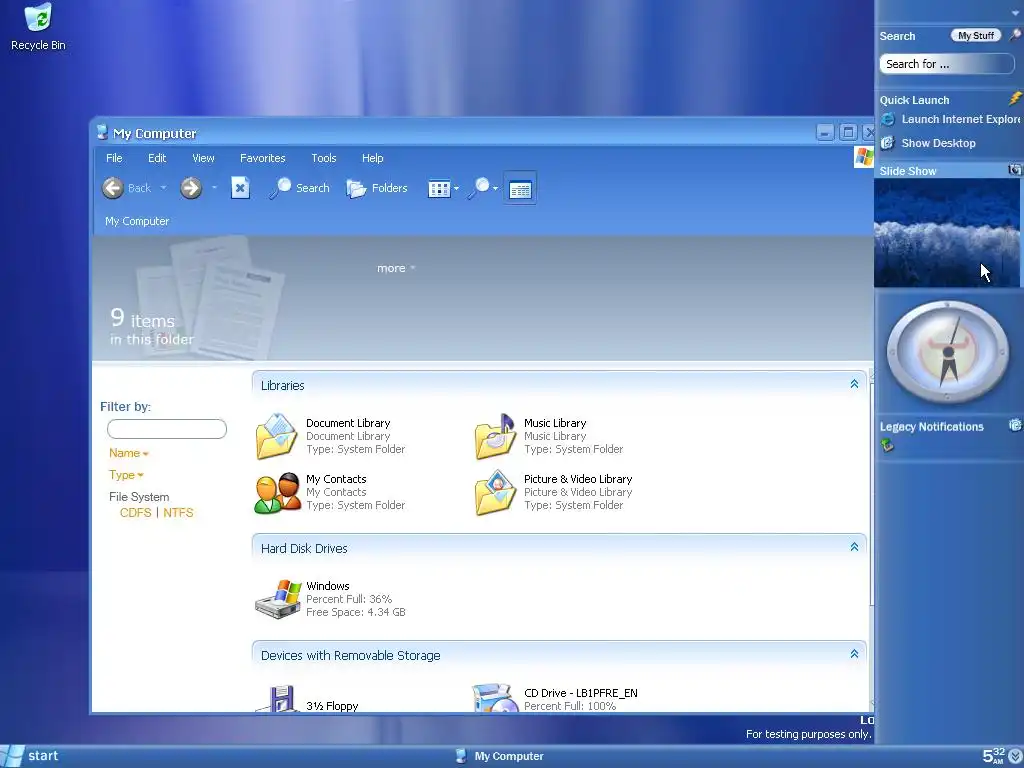
Task: Toggle the preview pane toolbar icon
Action: coord(520,188)
